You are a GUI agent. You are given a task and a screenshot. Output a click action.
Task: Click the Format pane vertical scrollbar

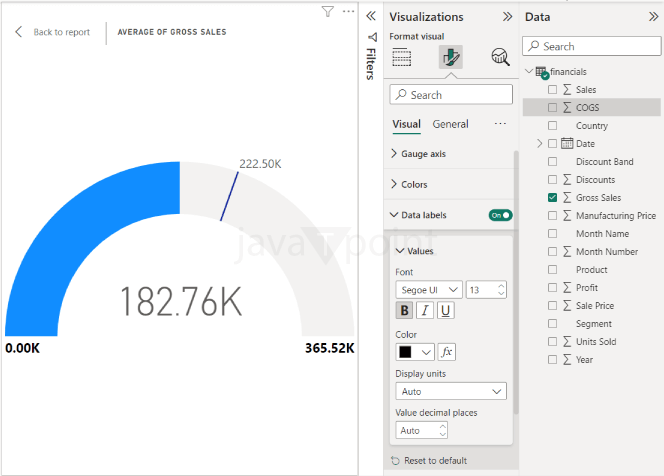516,282
